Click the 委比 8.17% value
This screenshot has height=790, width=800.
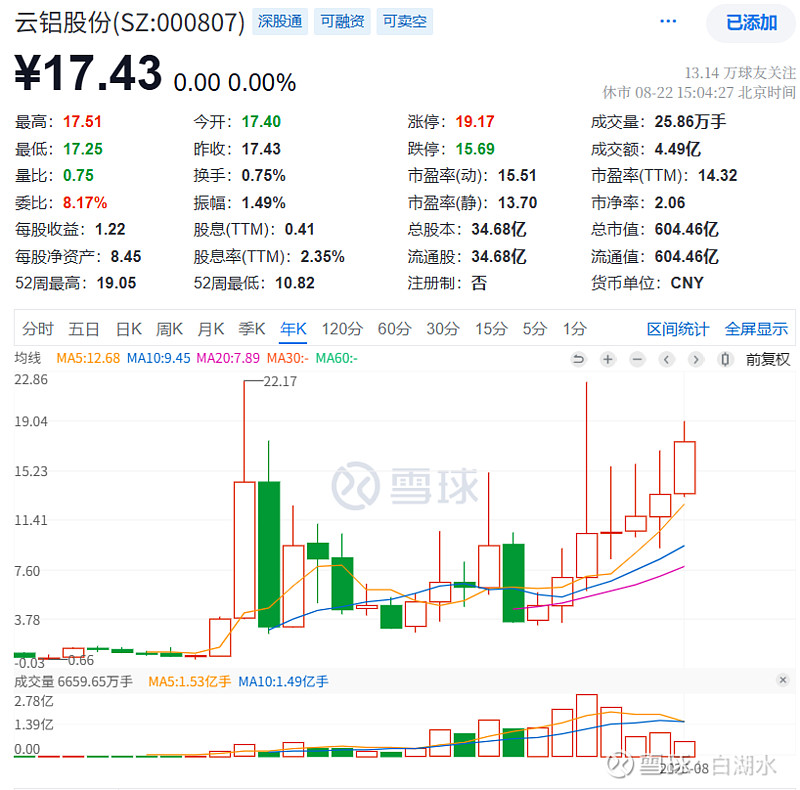tap(85, 203)
